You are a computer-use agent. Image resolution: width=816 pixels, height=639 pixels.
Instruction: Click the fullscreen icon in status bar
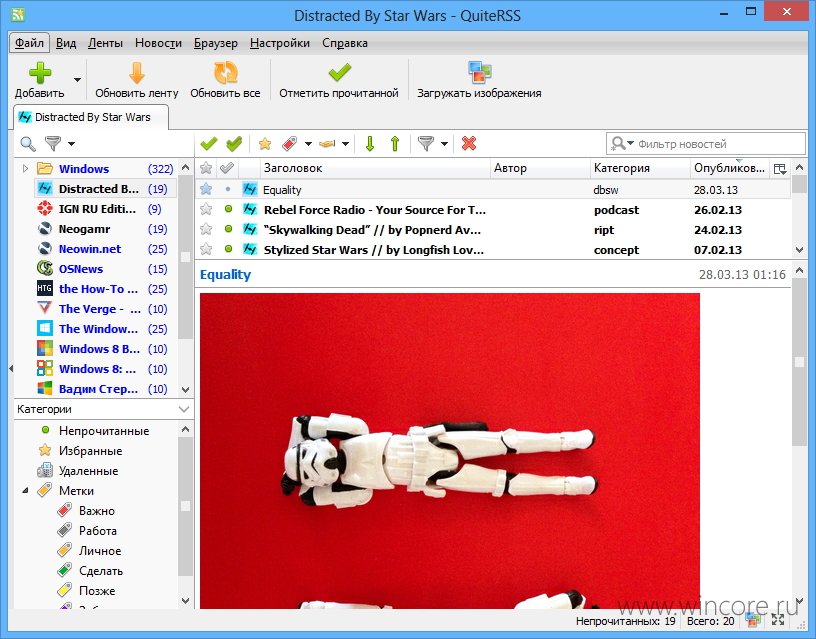778,619
